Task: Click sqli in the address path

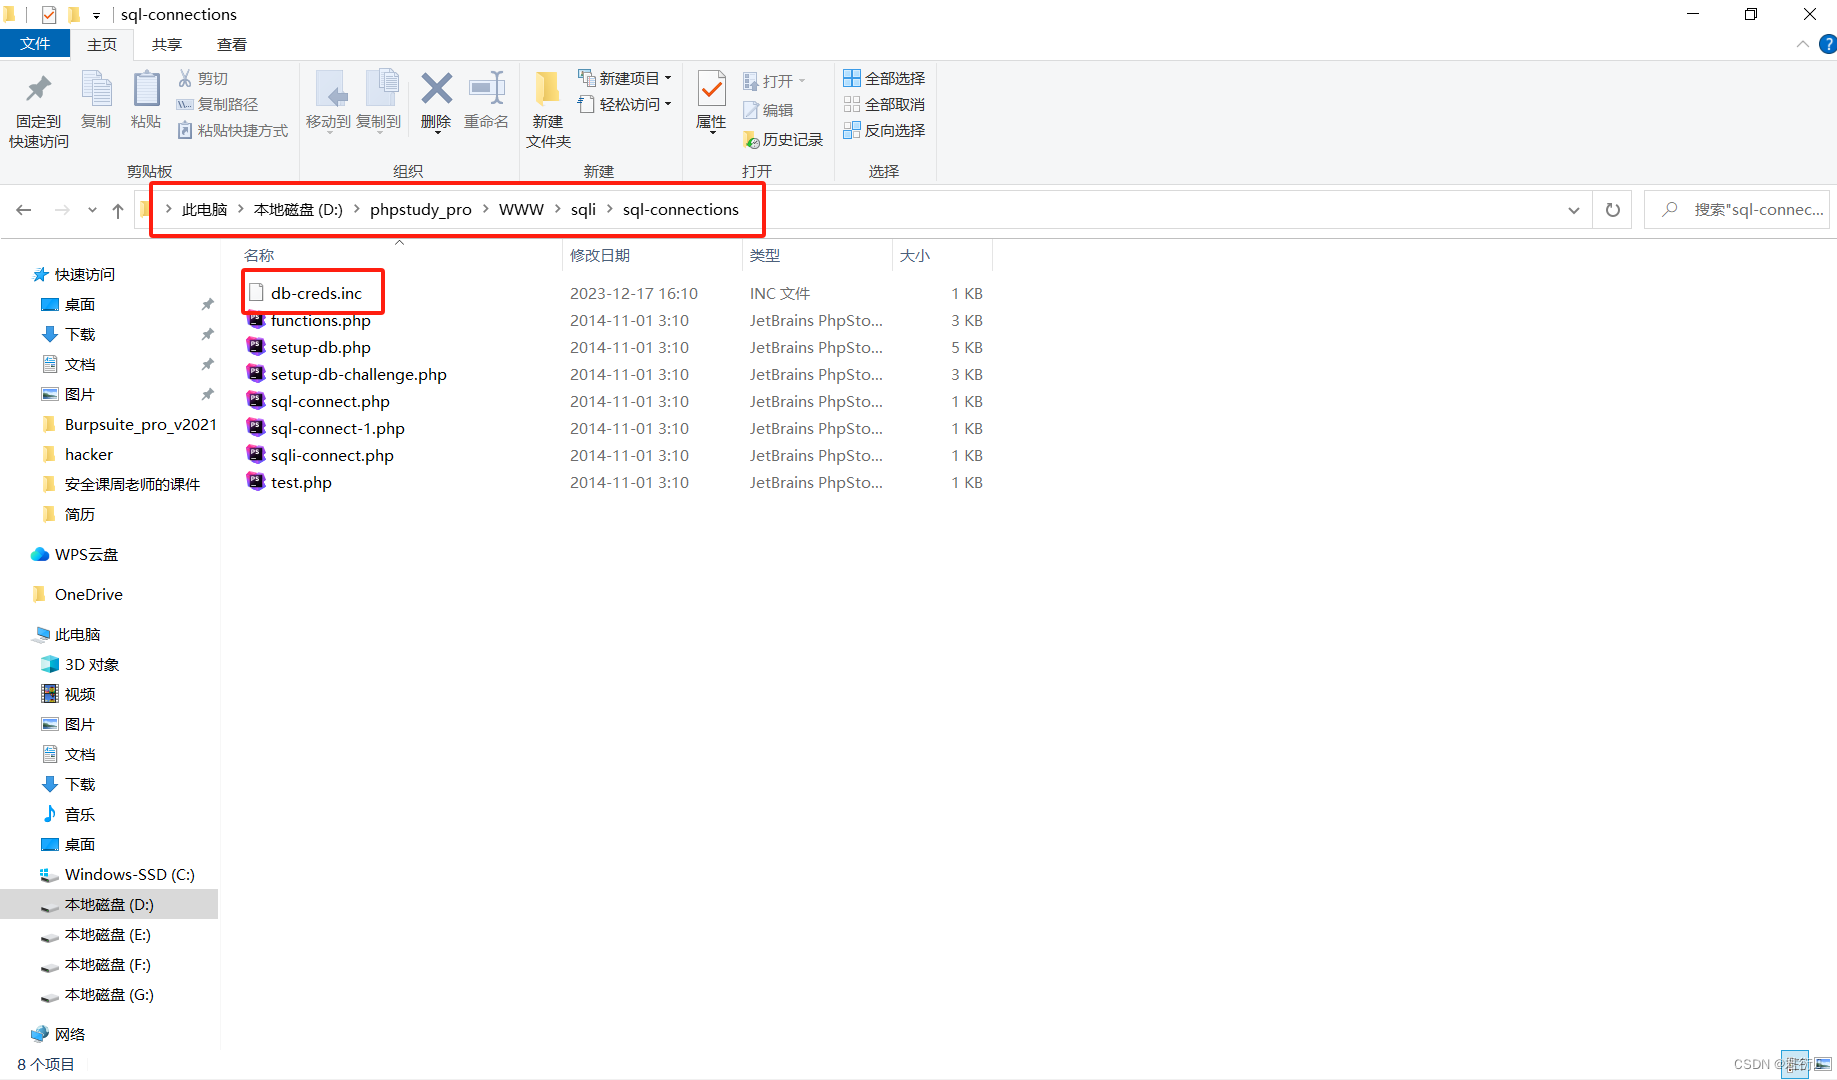Action: (583, 209)
